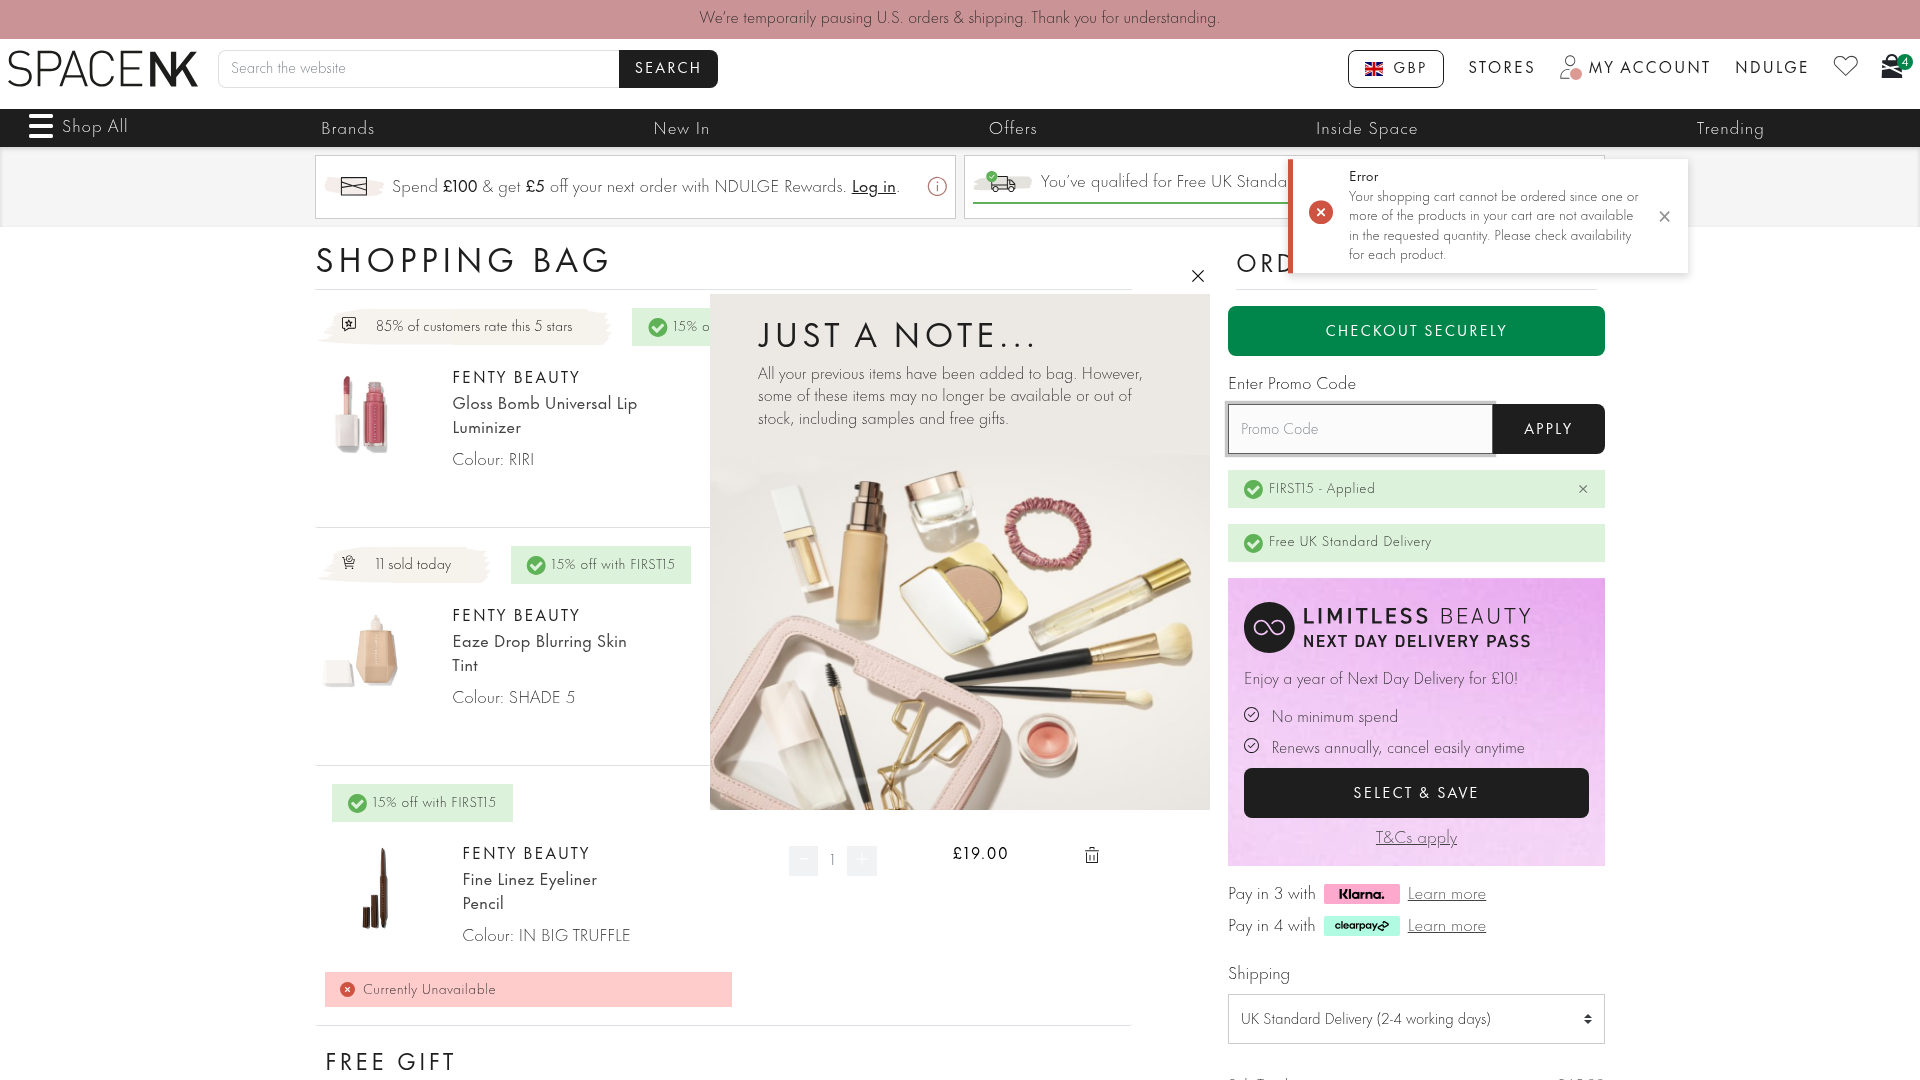This screenshot has width=1920, height=1080.
Task: Open the Offers menu
Action: coord(1013,129)
